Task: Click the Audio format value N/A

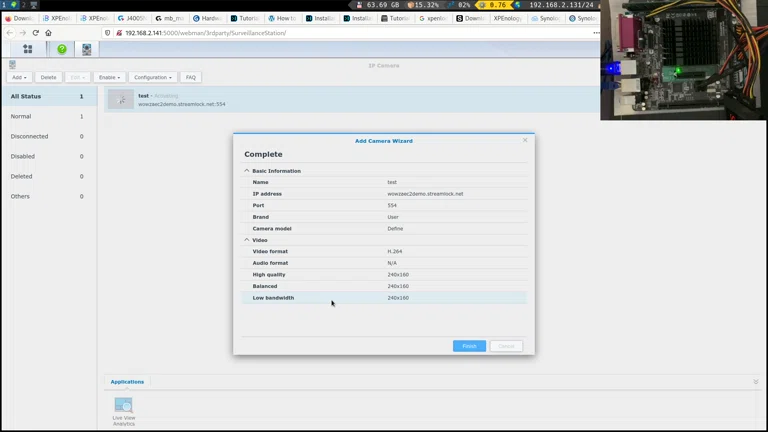Action: click(x=392, y=263)
